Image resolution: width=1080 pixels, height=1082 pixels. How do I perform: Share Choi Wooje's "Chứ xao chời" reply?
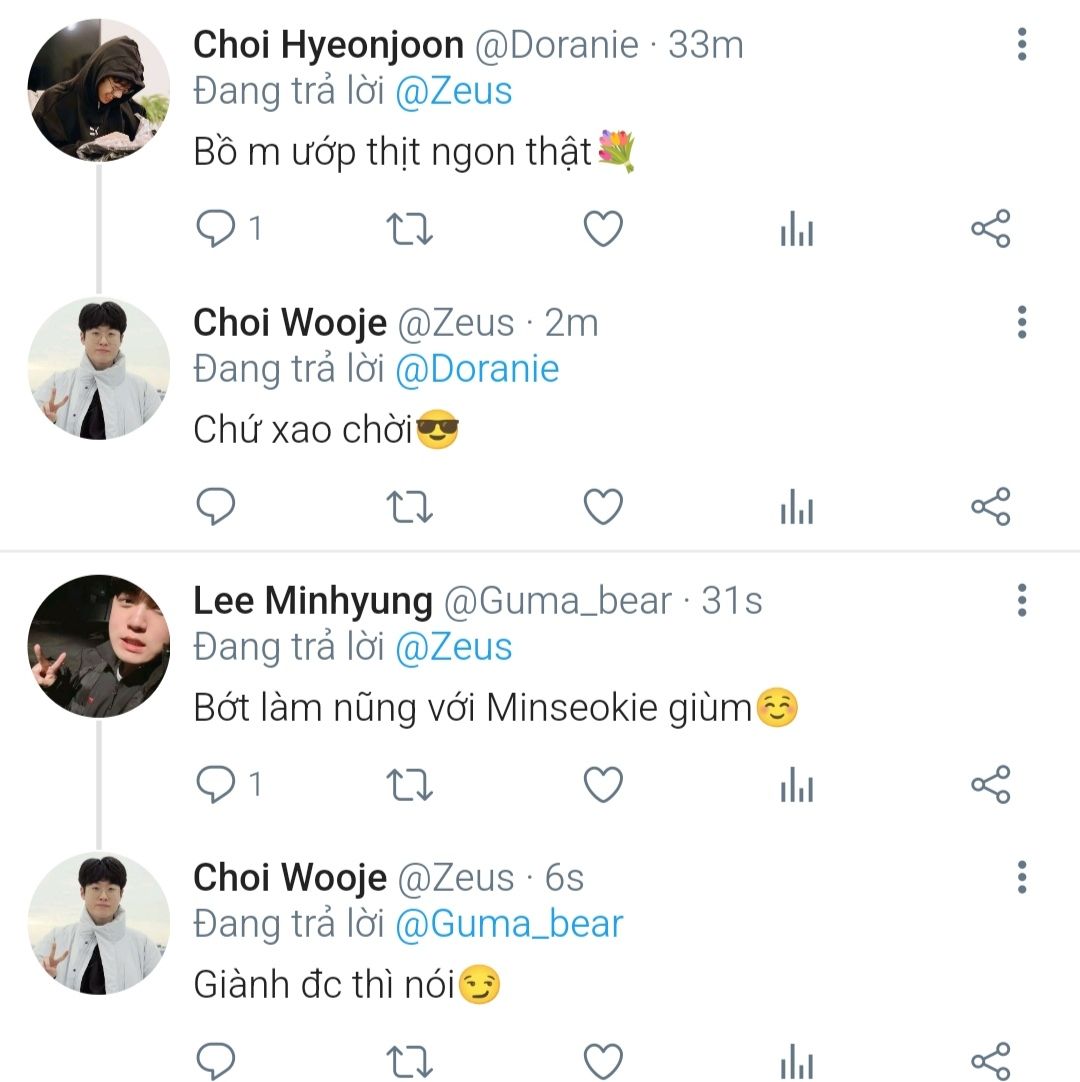991,508
